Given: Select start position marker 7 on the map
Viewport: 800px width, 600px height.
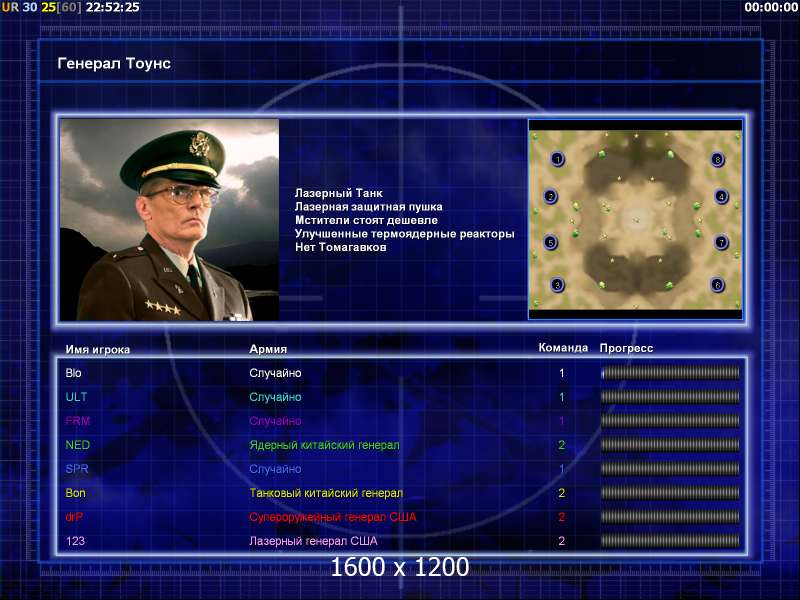Looking at the screenshot, I should 721,242.
